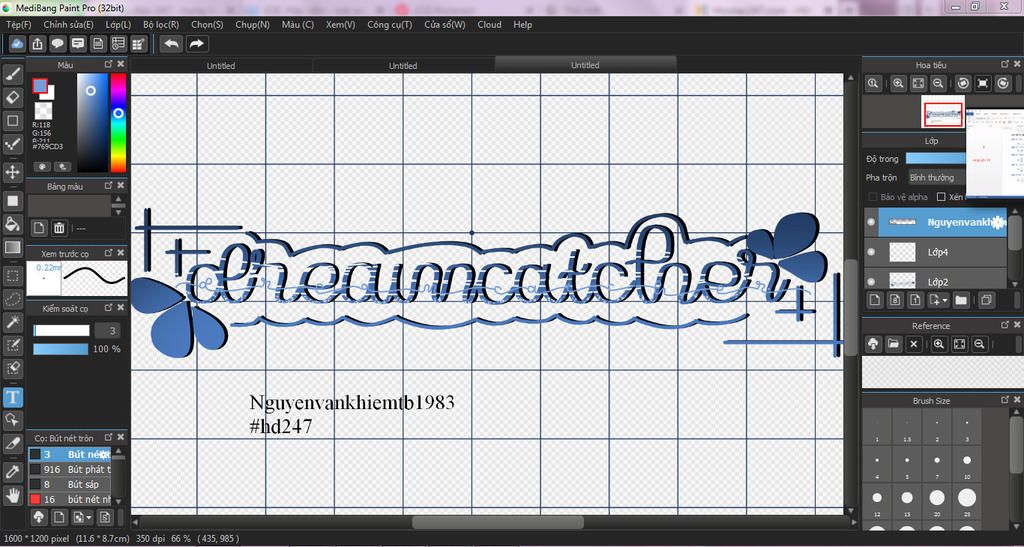Image resolution: width=1024 pixels, height=547 pixels.
Task: Click the rainbow hue slider strip
Action: pos(118,123)
